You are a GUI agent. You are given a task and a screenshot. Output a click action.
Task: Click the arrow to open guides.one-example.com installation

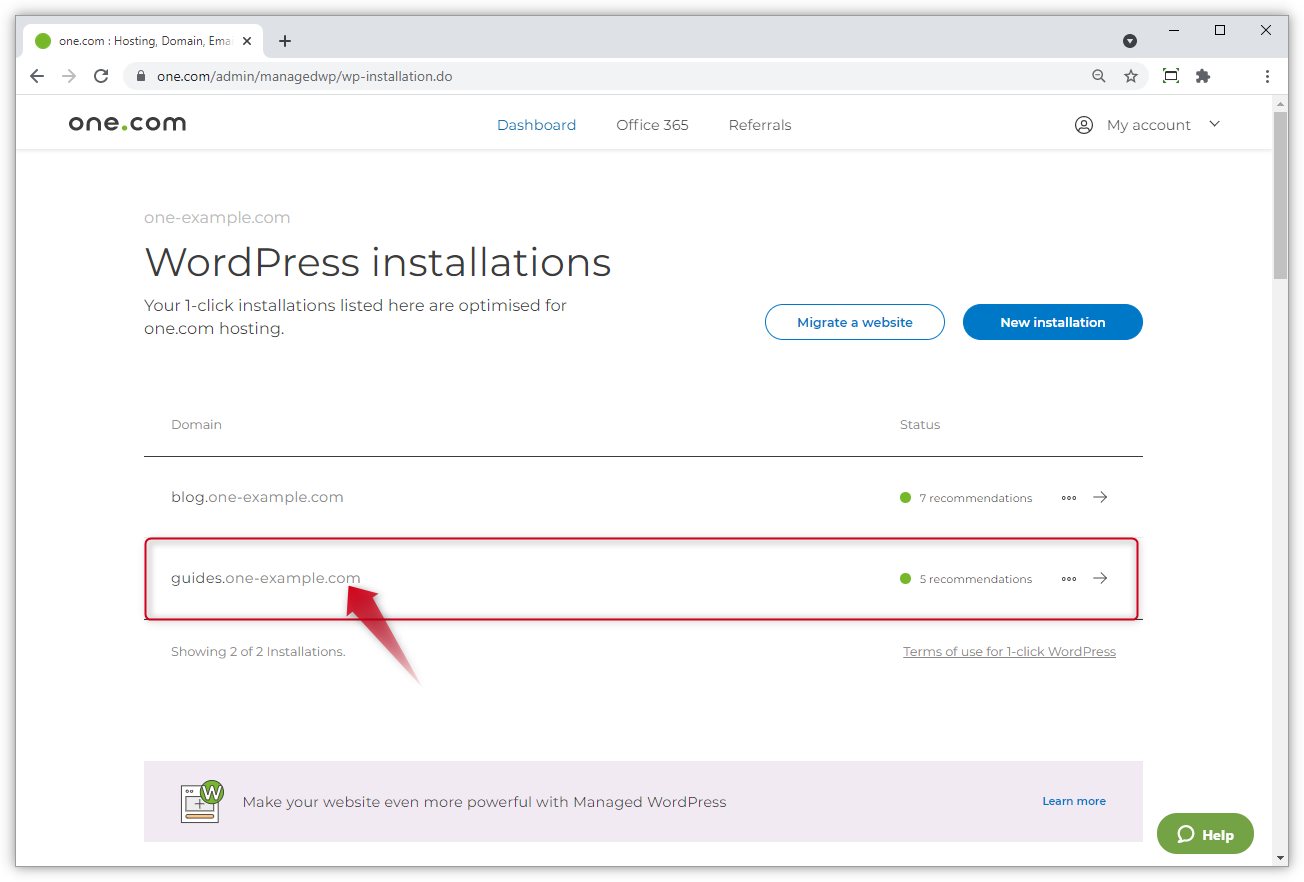click(x=1100, y=578)
